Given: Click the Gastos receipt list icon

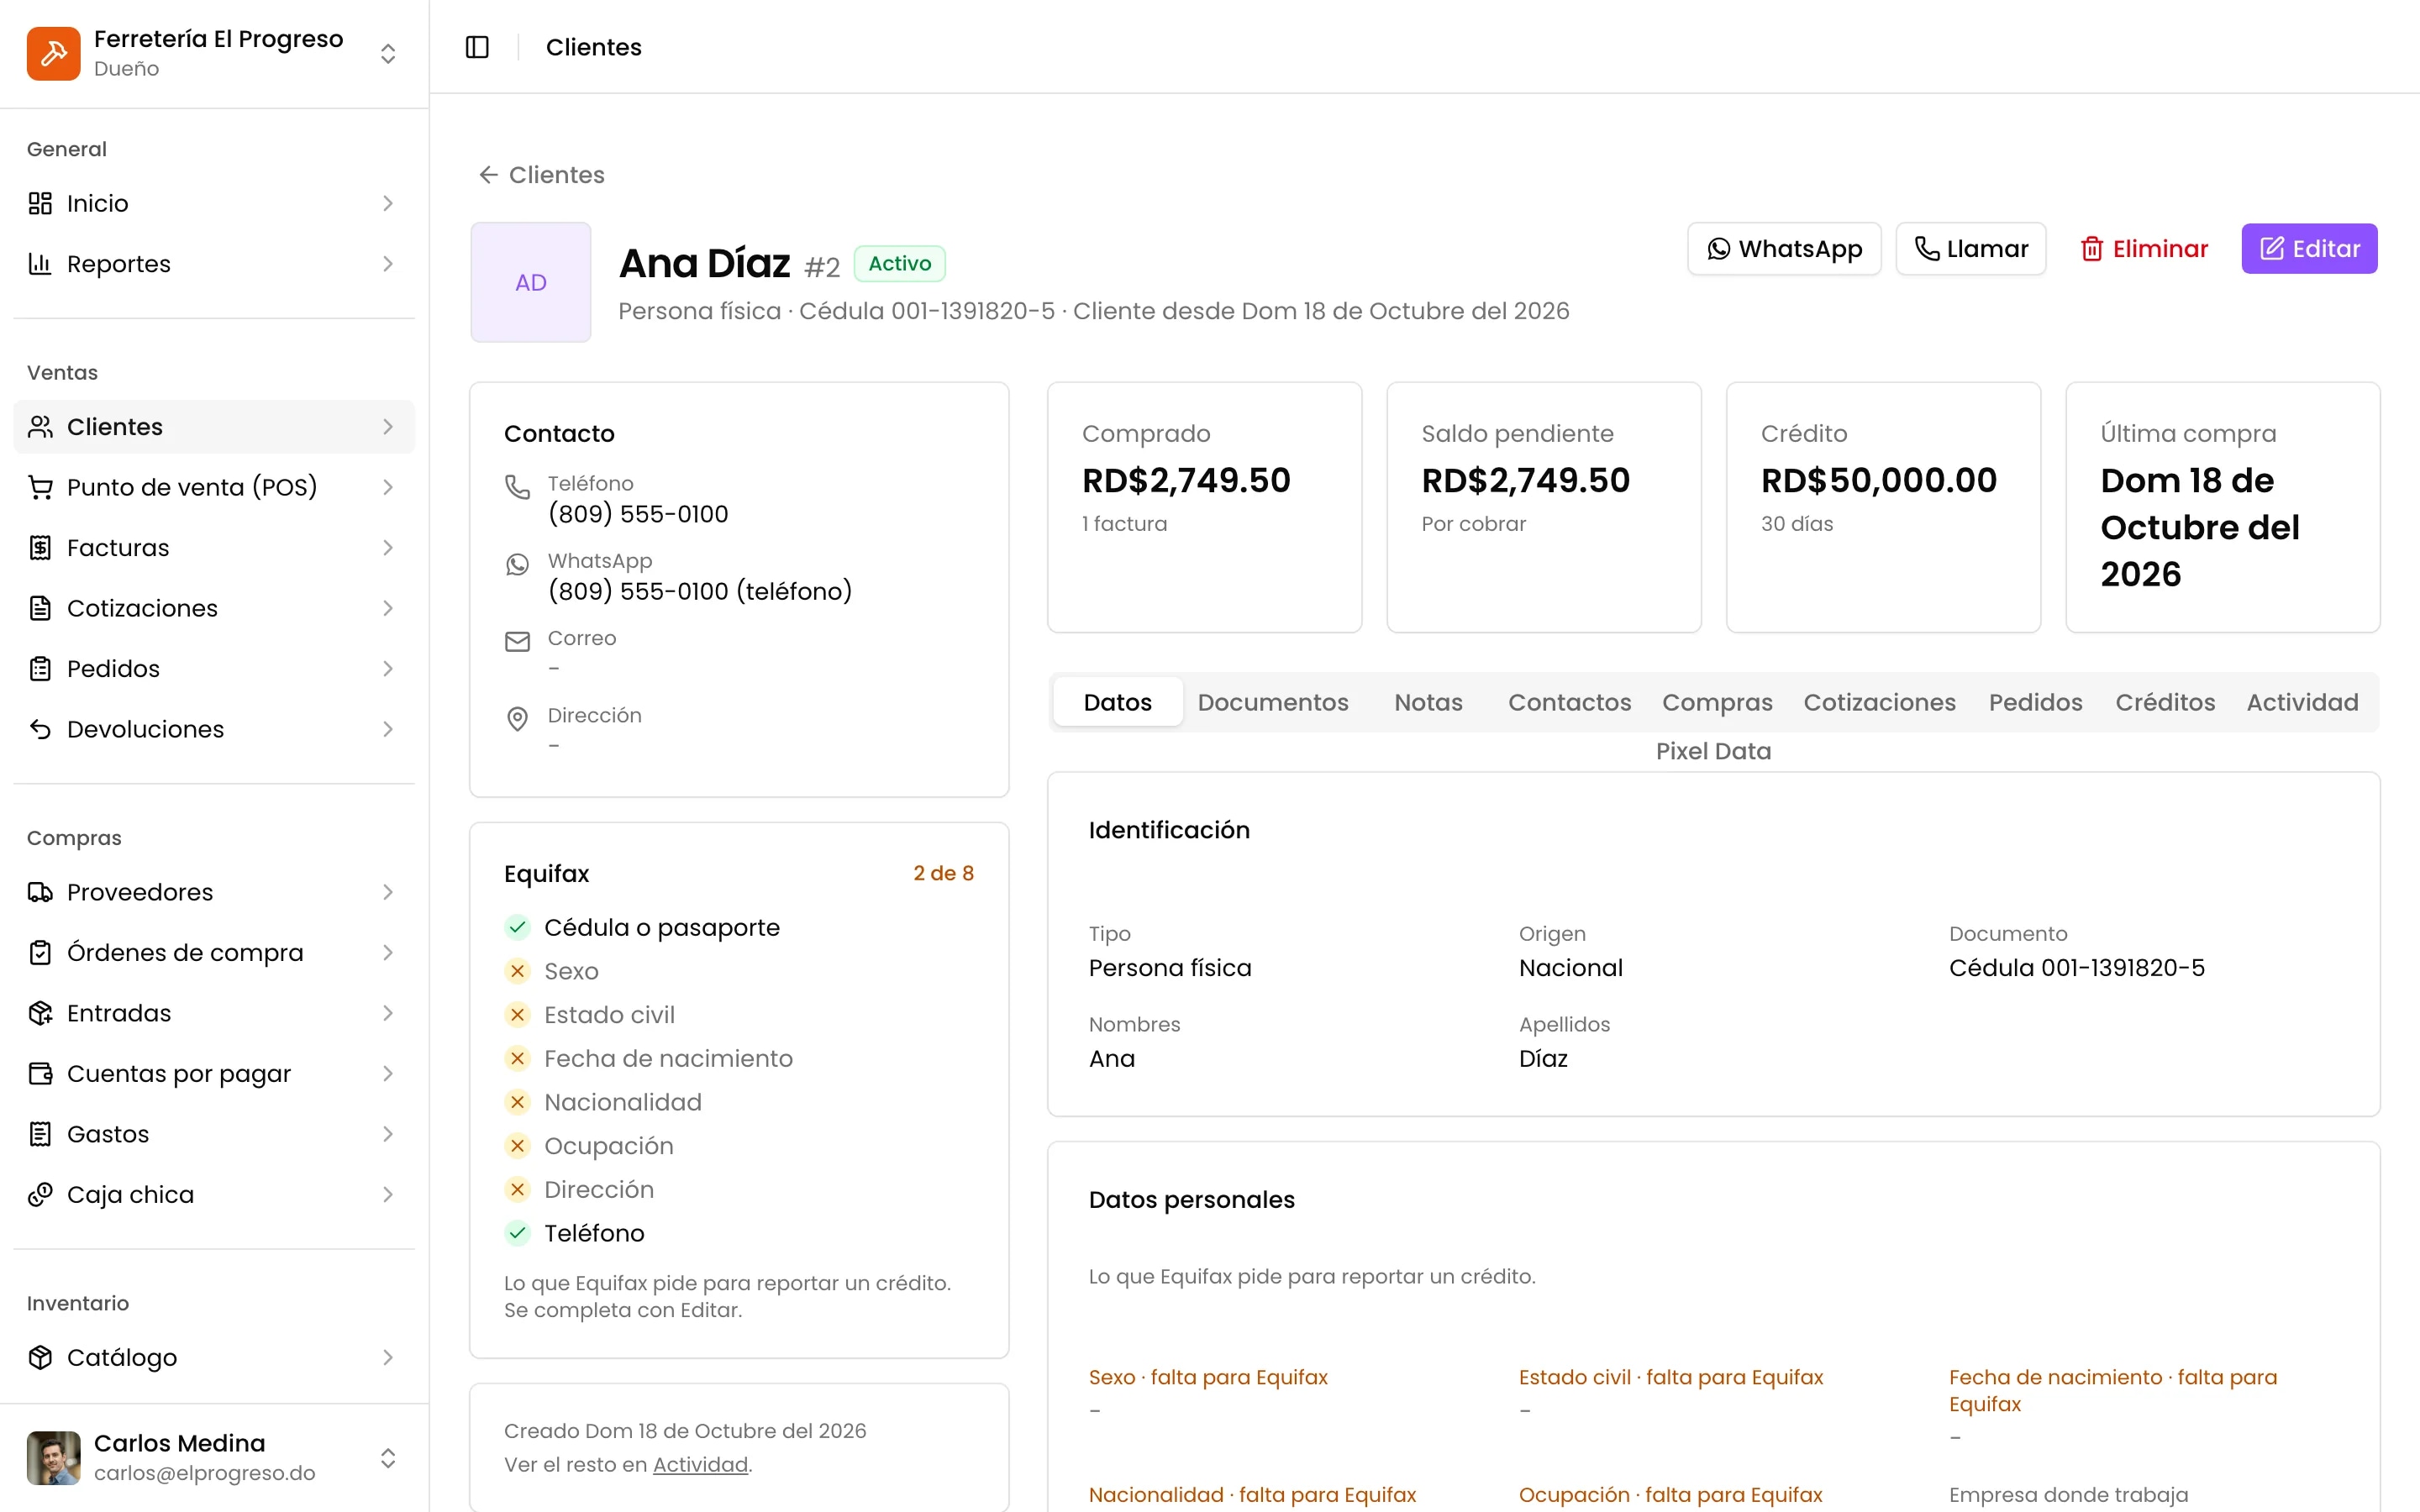Looking at the screenshot, I should coord(40,1134).
